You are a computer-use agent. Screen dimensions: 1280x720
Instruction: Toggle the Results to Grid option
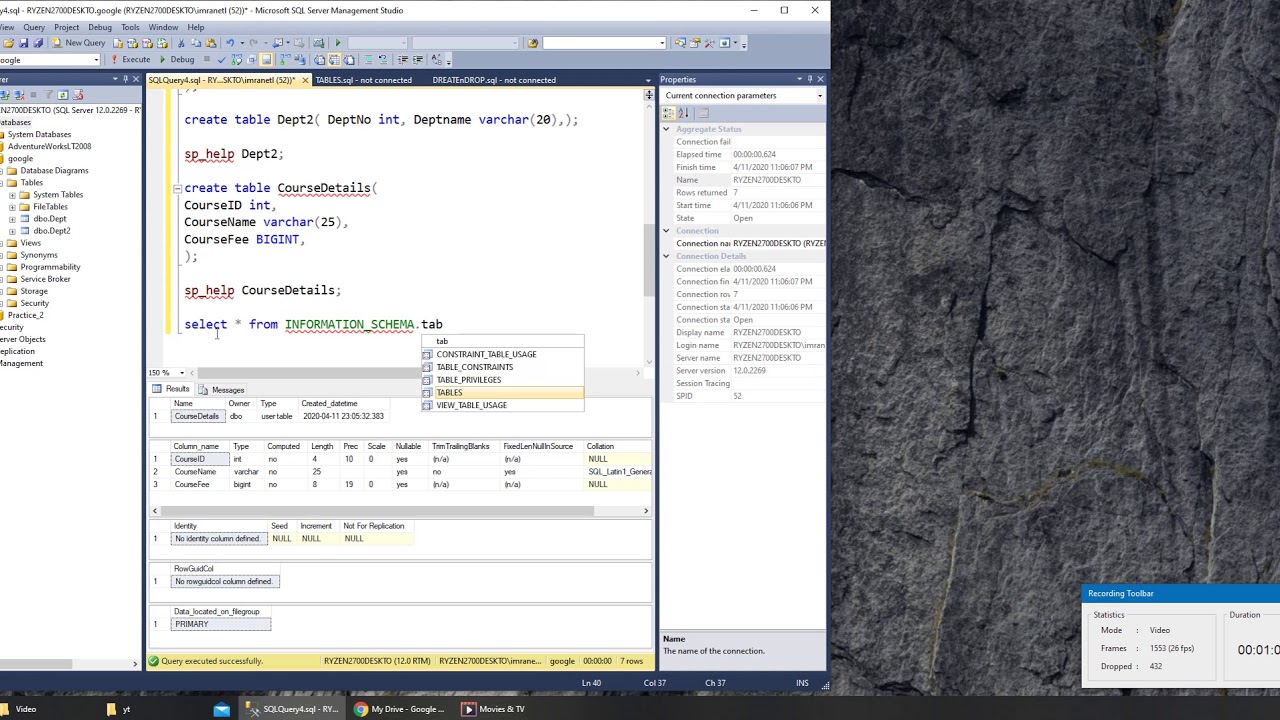332,60
